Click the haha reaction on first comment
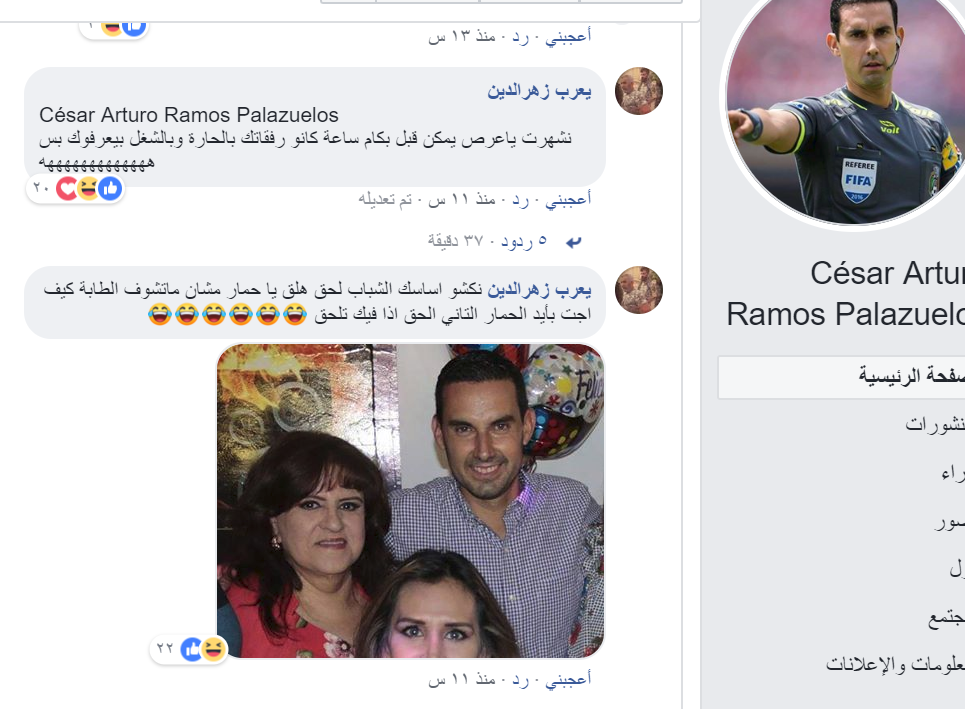Image resolution: width=965 pixels, height=709 pixels. click(89, 188)
